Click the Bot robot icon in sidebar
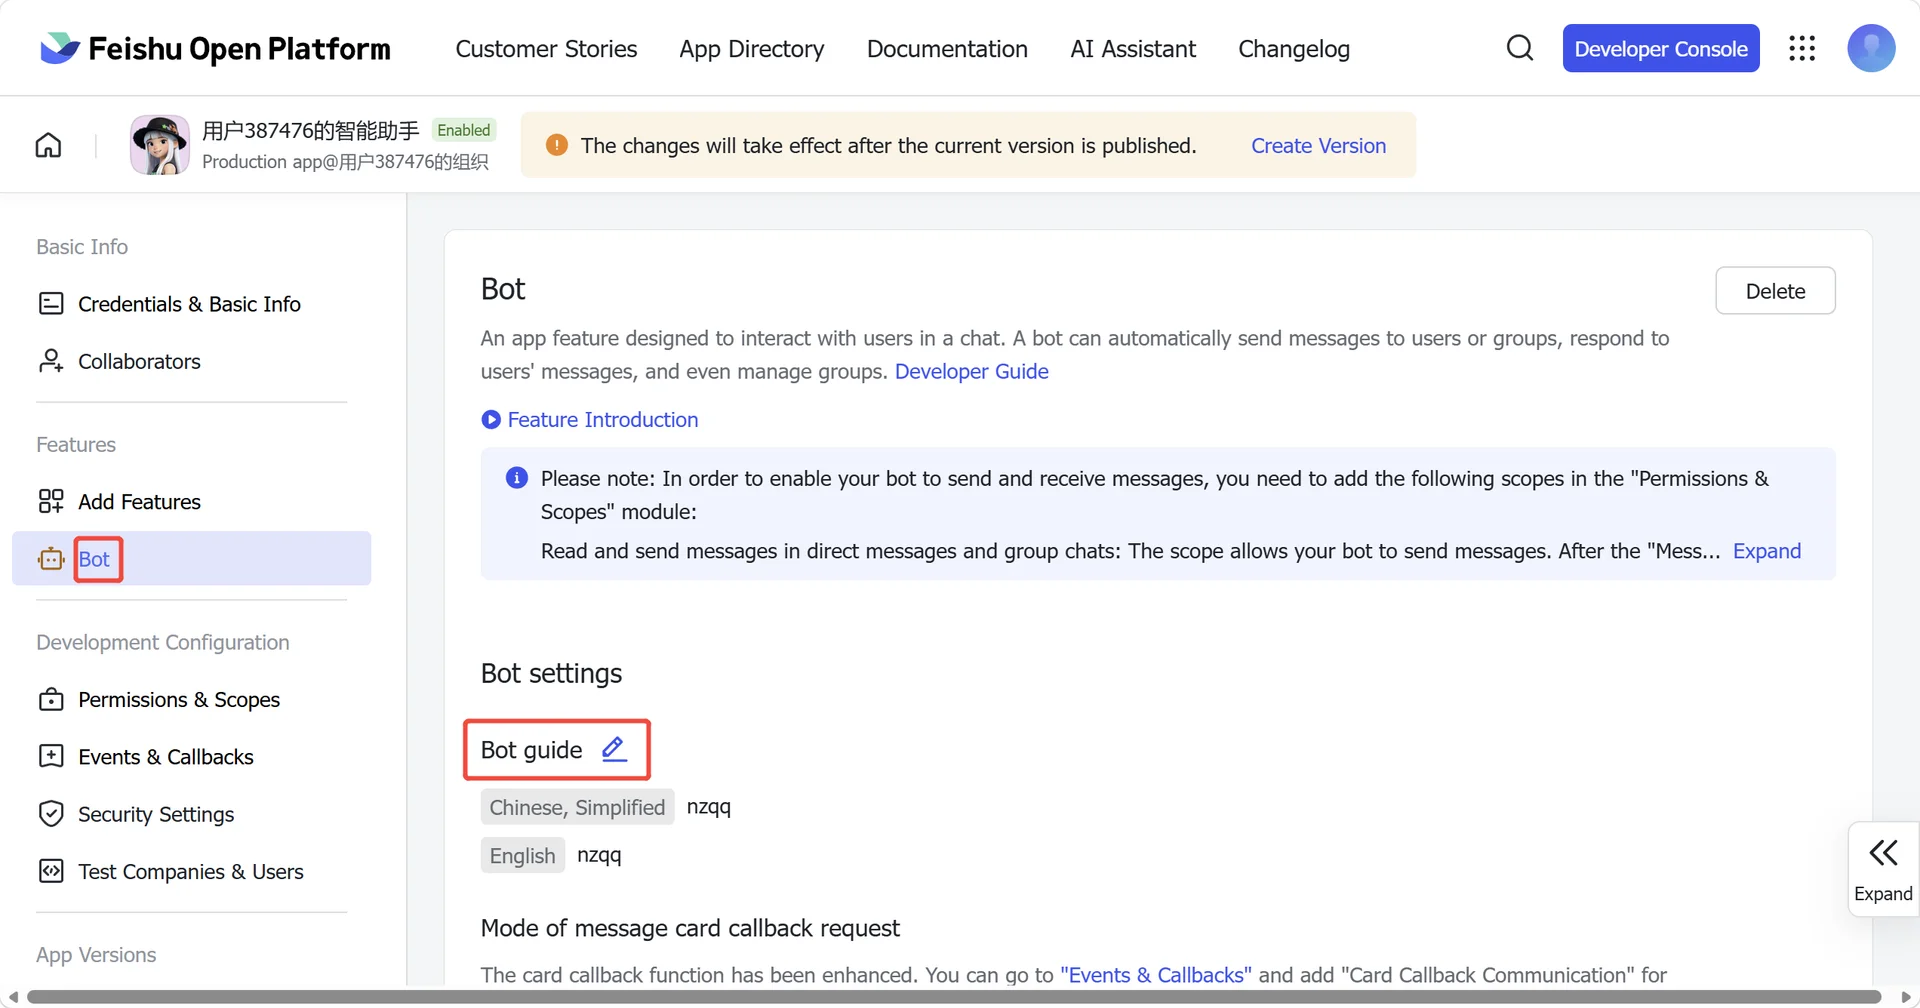The width and height of the screenshot is (1920, 1008). (x=51, y=559)
